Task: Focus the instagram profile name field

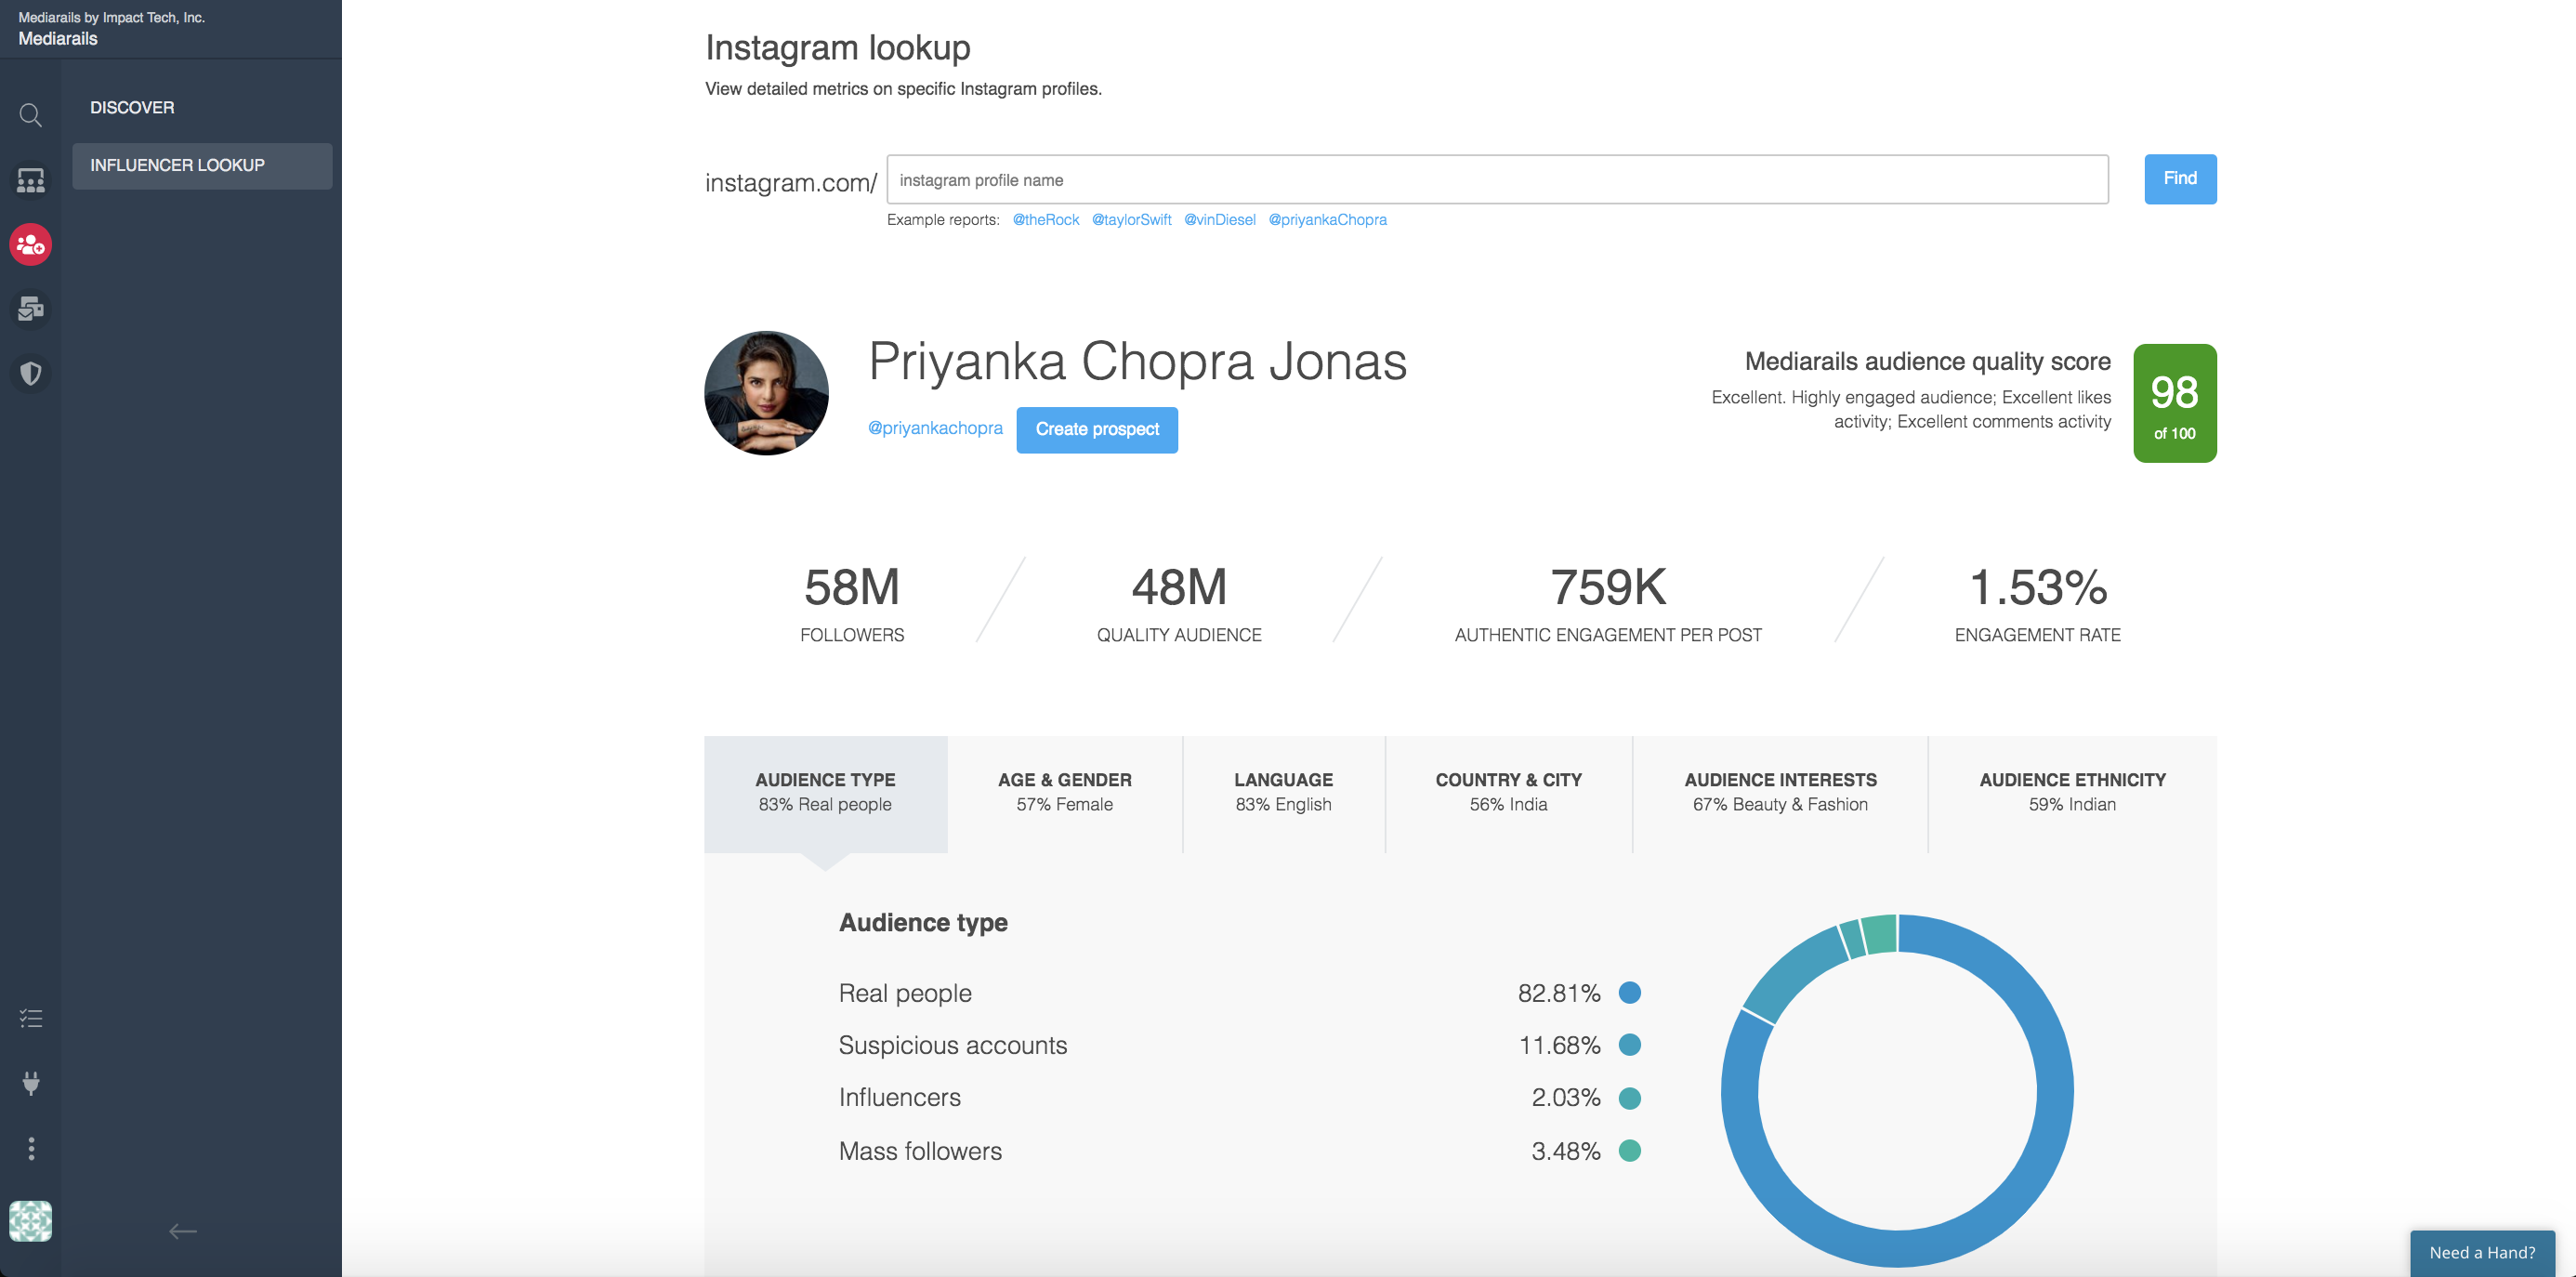Action: tap(1497, 180)
